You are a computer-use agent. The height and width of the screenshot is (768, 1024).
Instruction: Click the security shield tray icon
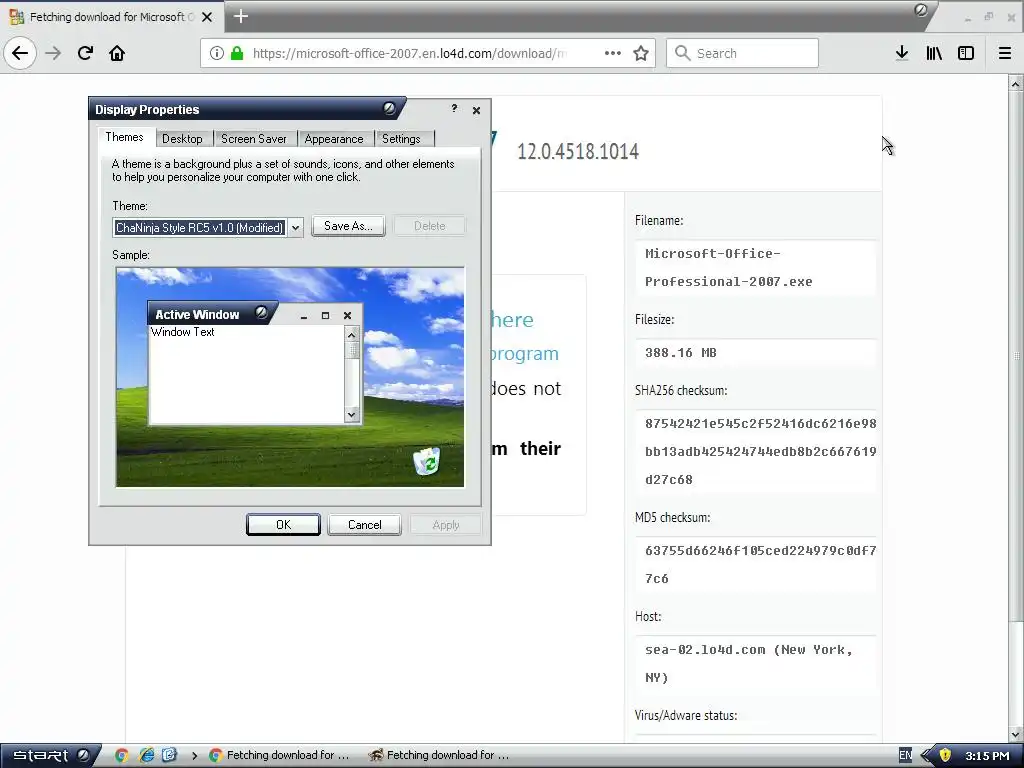944,756
